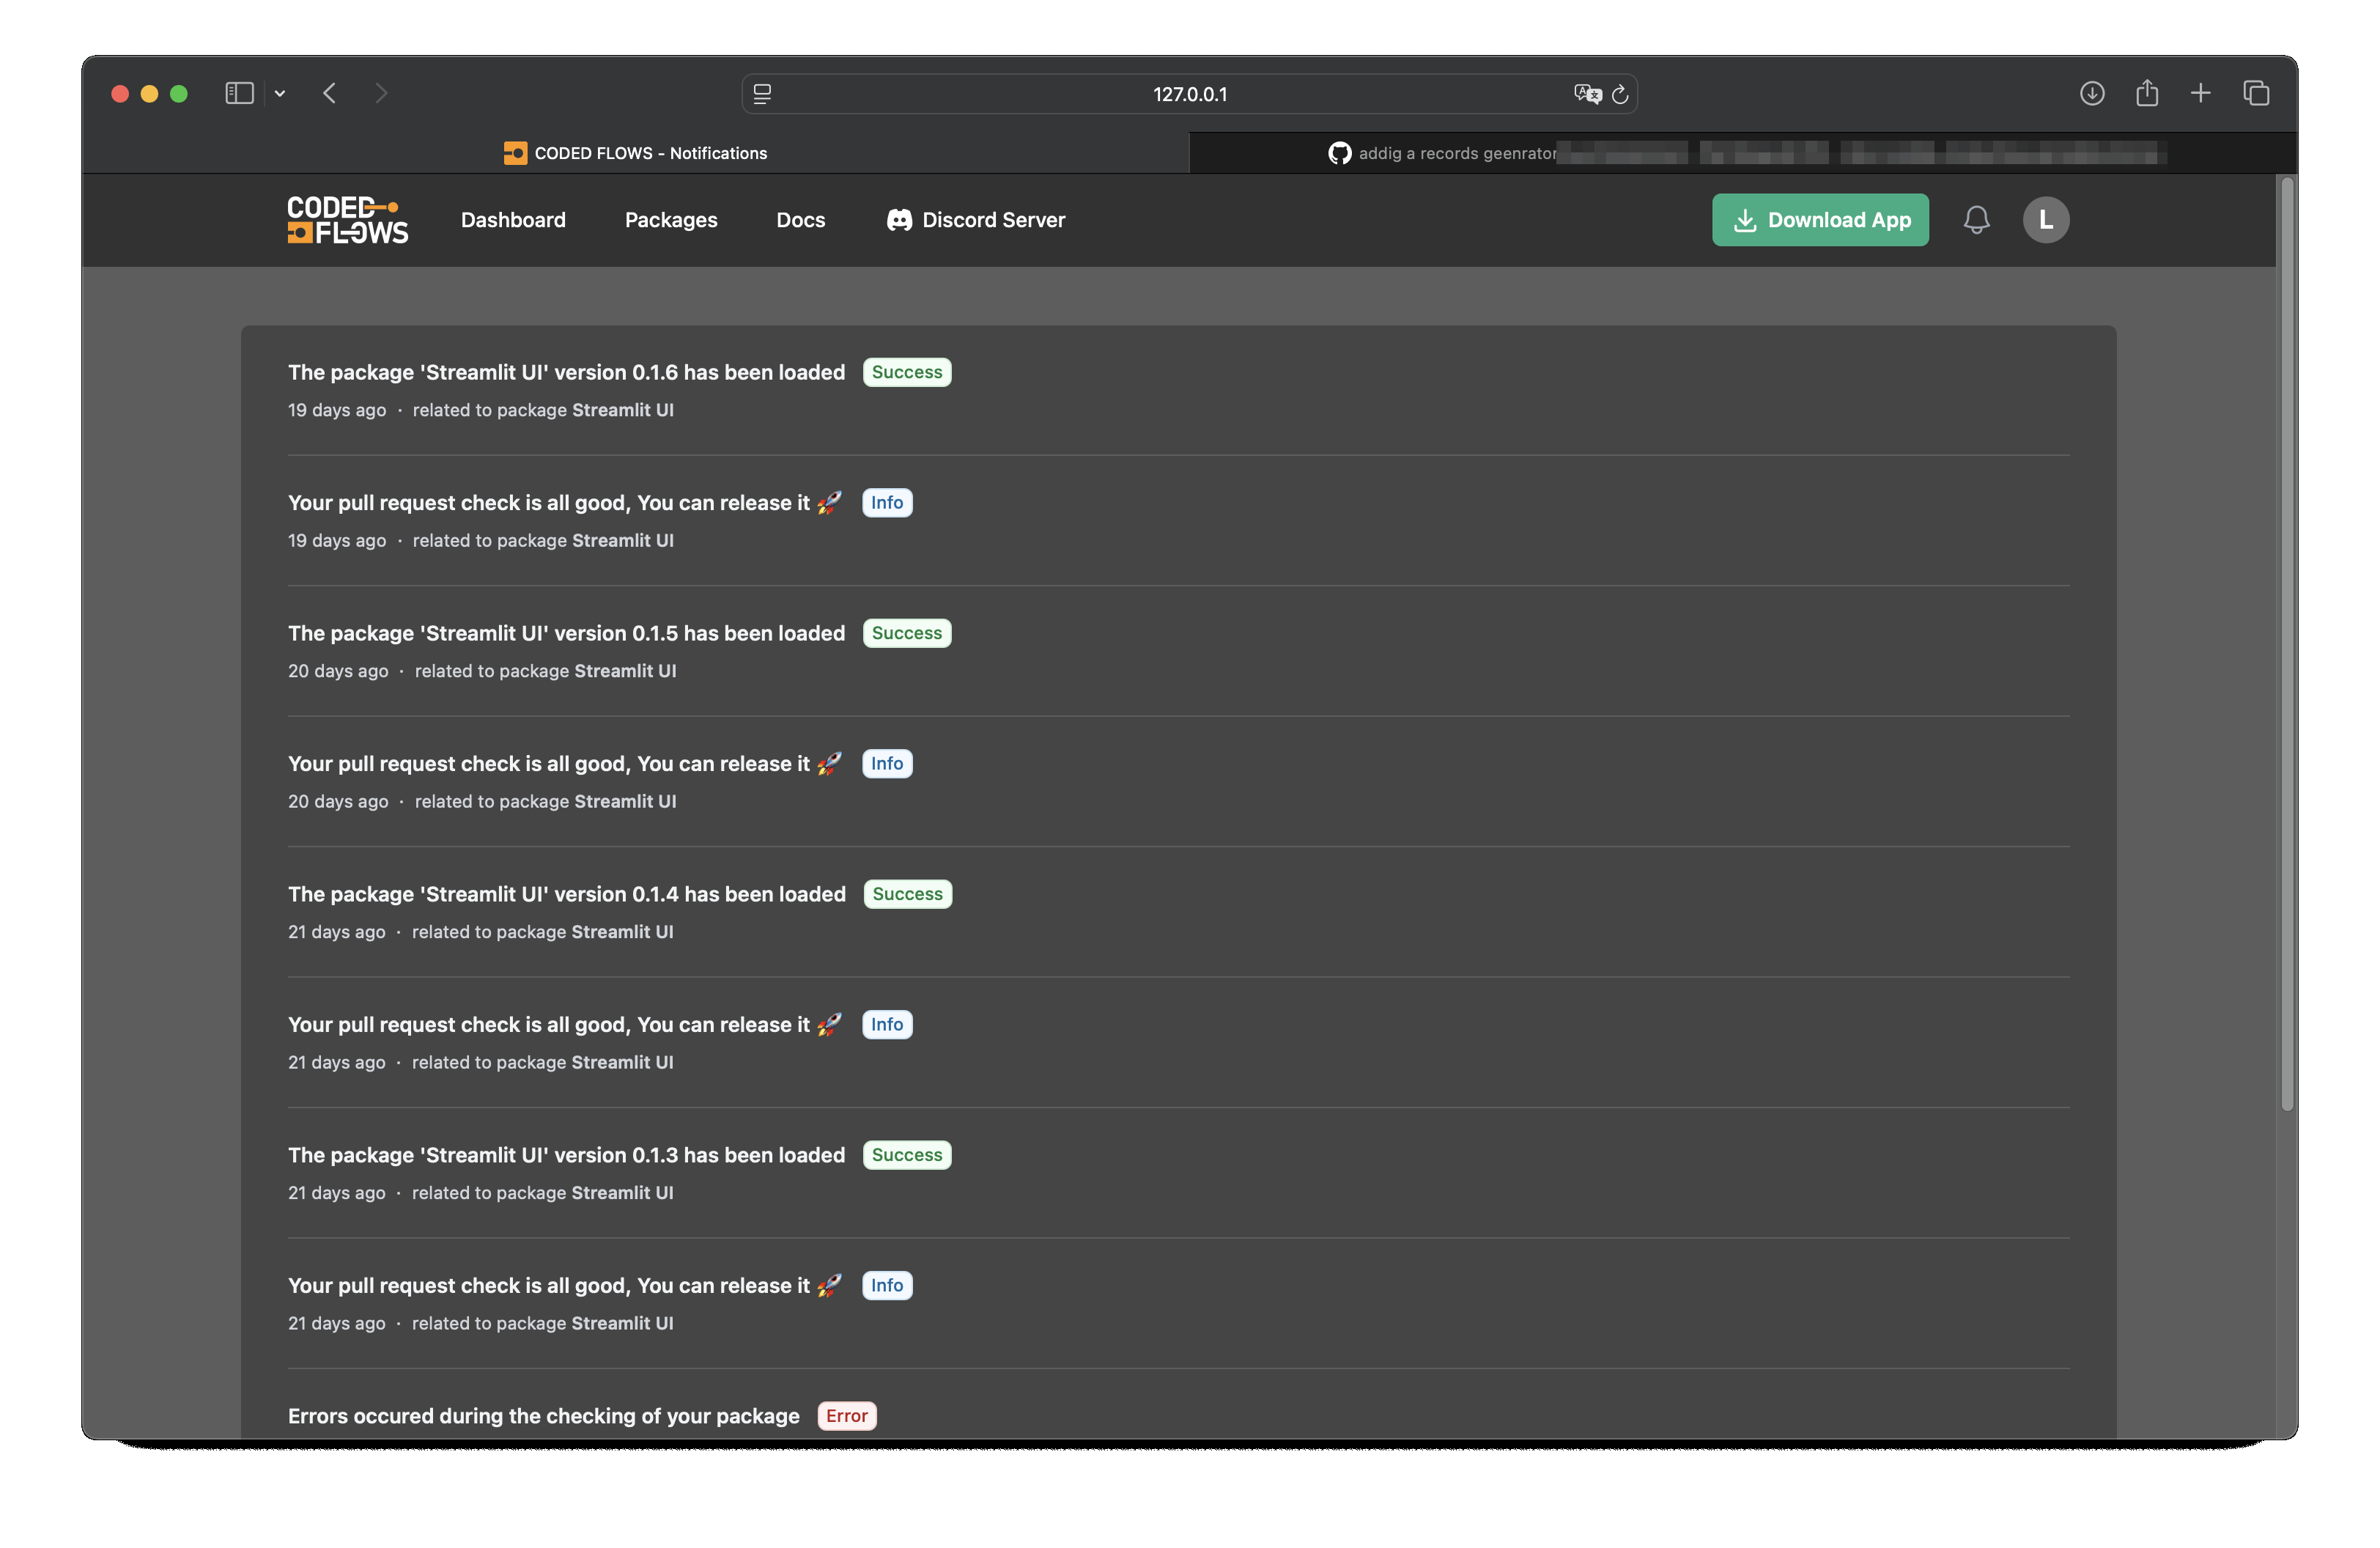Screen dimensions: 2380x1548
Task: Click the Share icon in toolbar
Action: click(2146, 93)
